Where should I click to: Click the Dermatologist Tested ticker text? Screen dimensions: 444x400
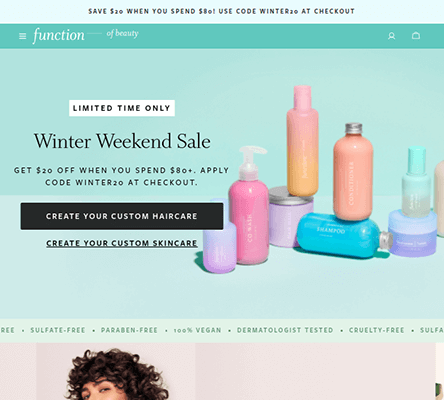[x=285, y=330]
